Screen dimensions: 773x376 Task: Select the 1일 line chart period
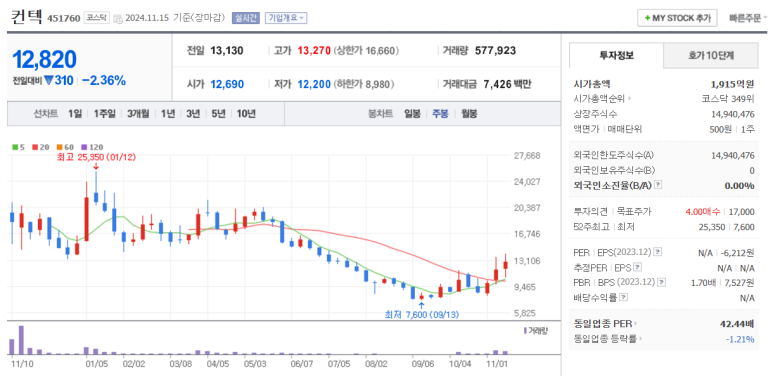(75, 114)
